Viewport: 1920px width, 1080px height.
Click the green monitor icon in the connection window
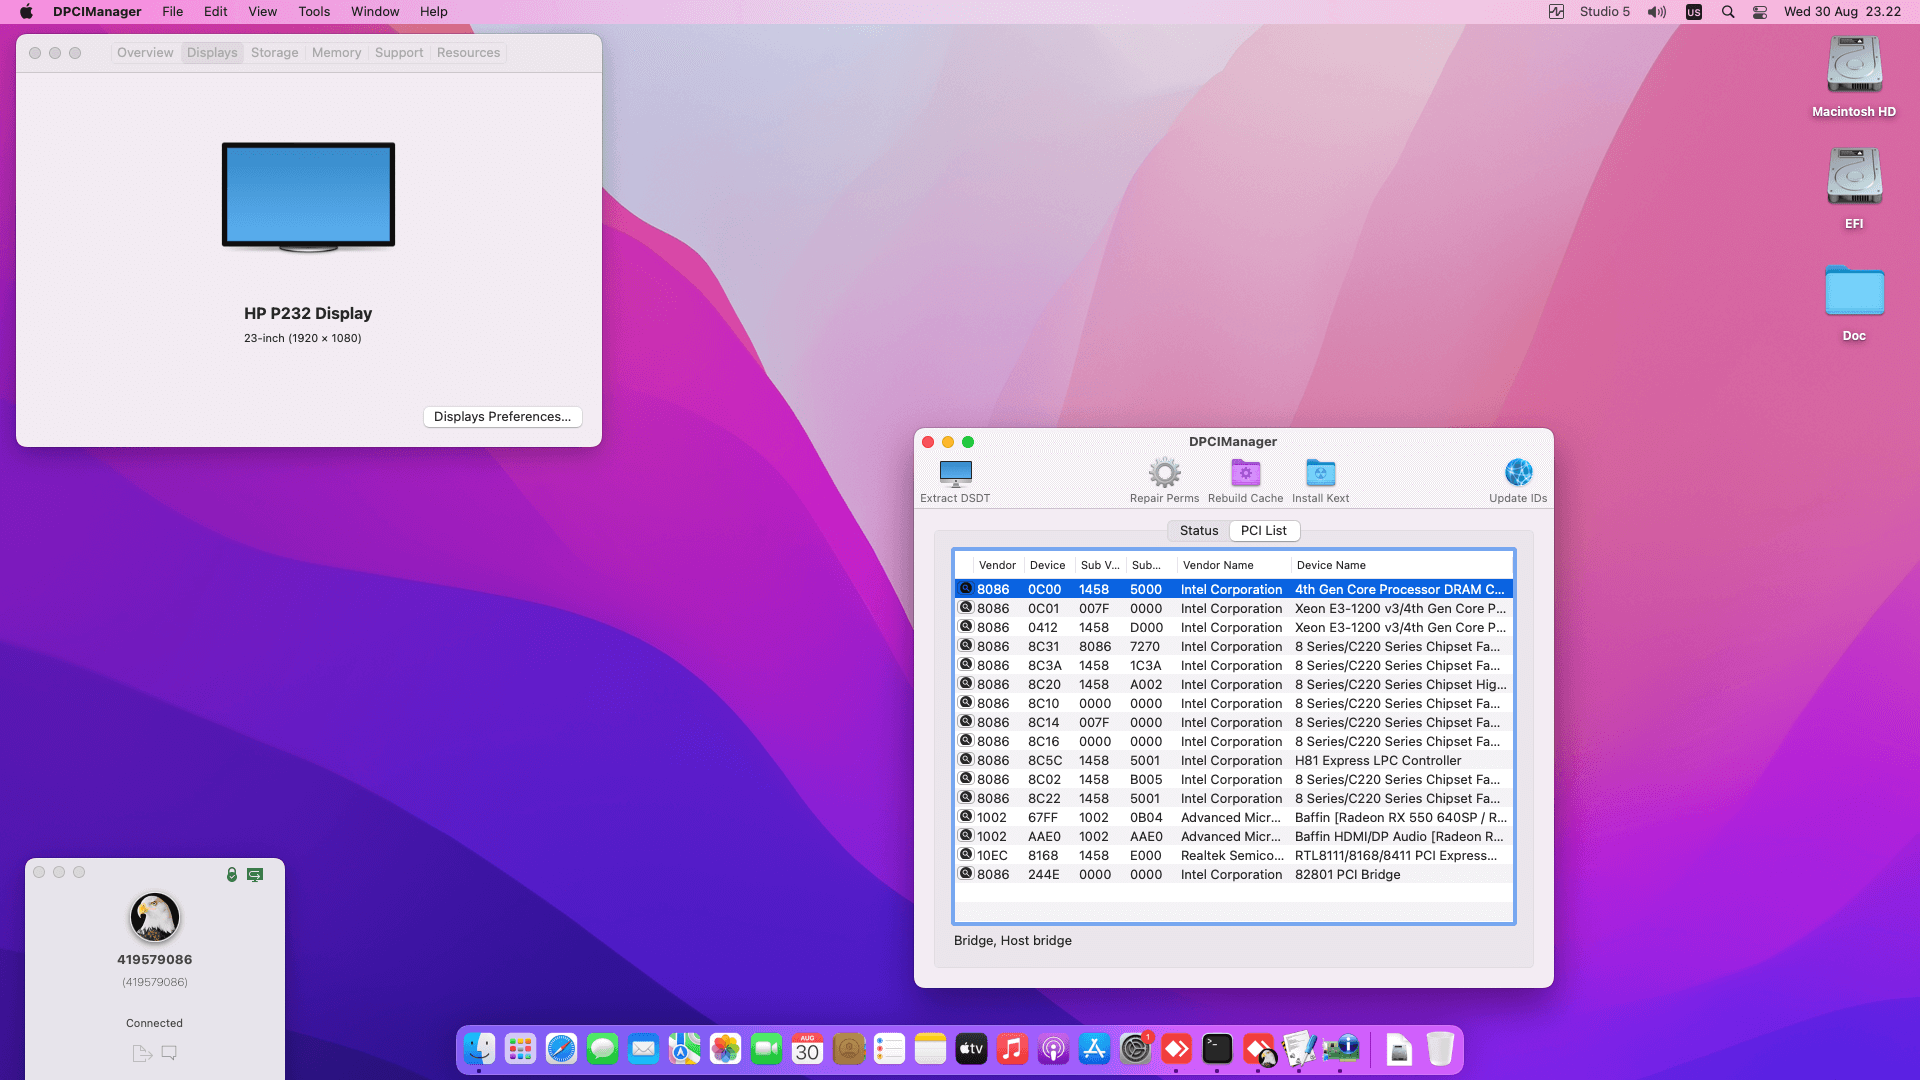(x=255, y=875)
